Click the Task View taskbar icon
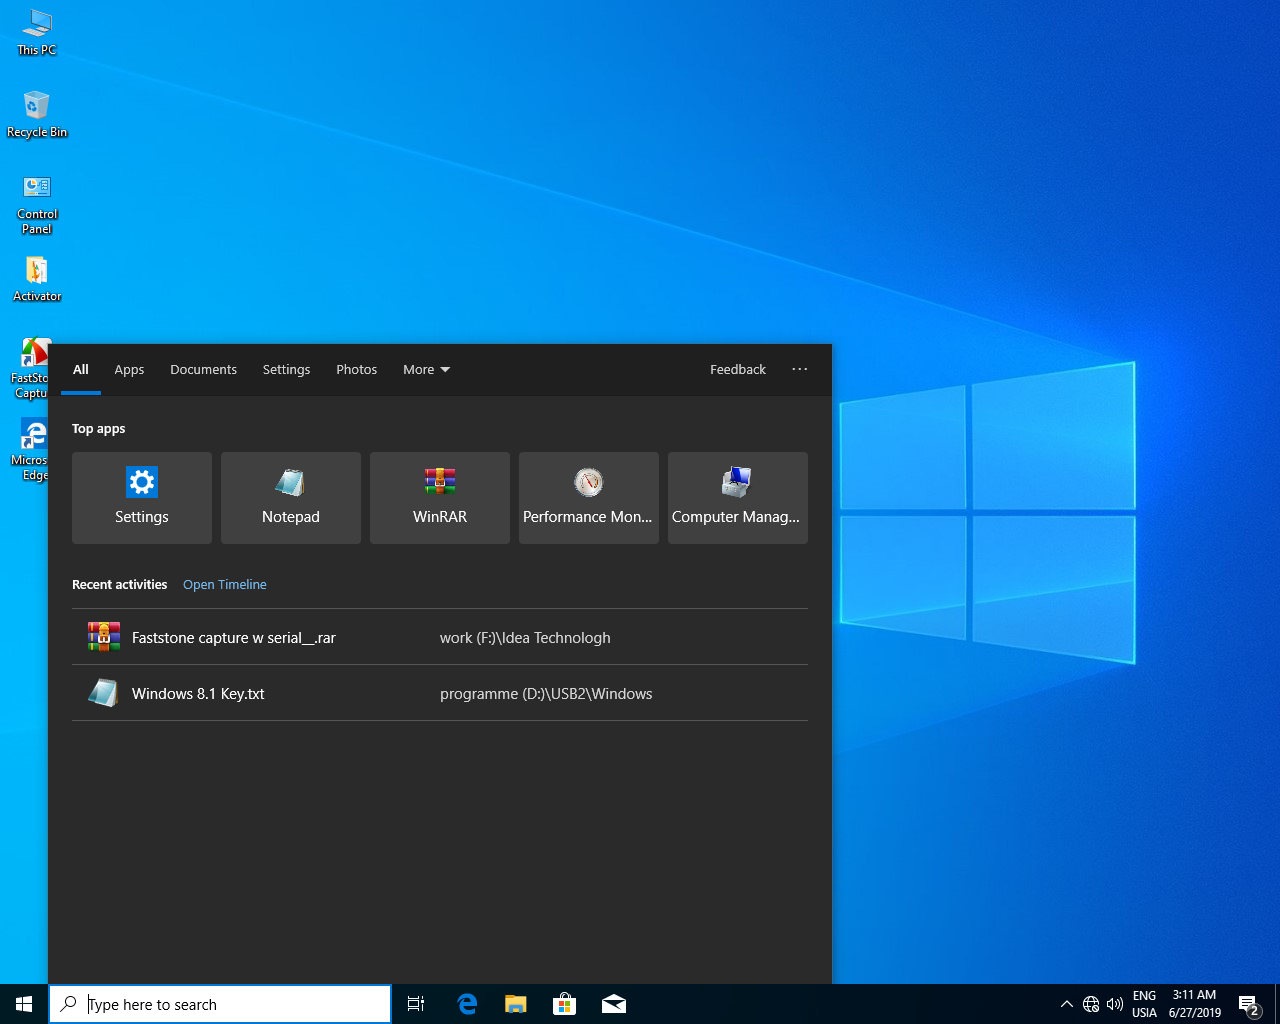The width and height of the screenshot is (1280, 1024). [x=416, y=1004]
